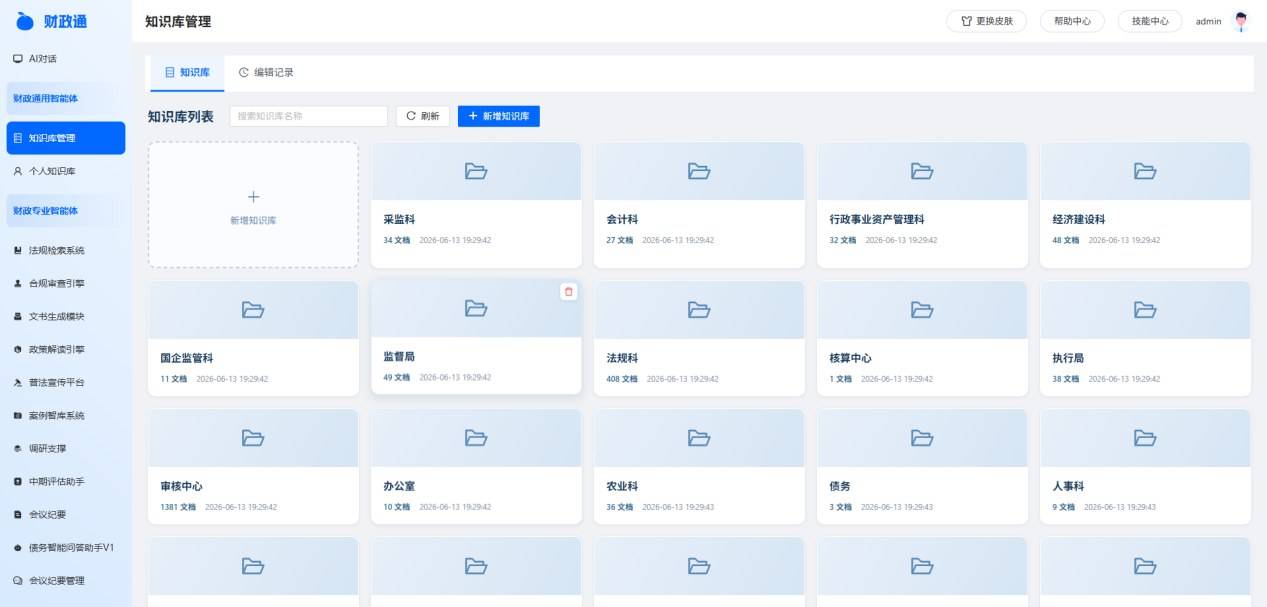
Task: Select the 国企监管科 card title
Action: point(186,358)
